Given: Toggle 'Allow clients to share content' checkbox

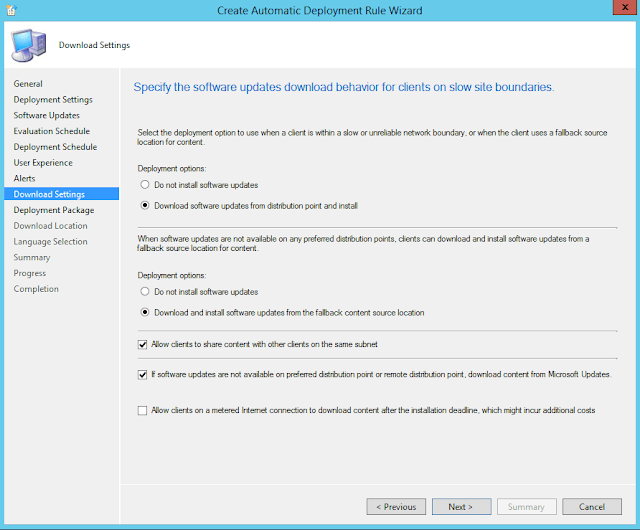Looking at the screenshot, I should click(141, 345).
